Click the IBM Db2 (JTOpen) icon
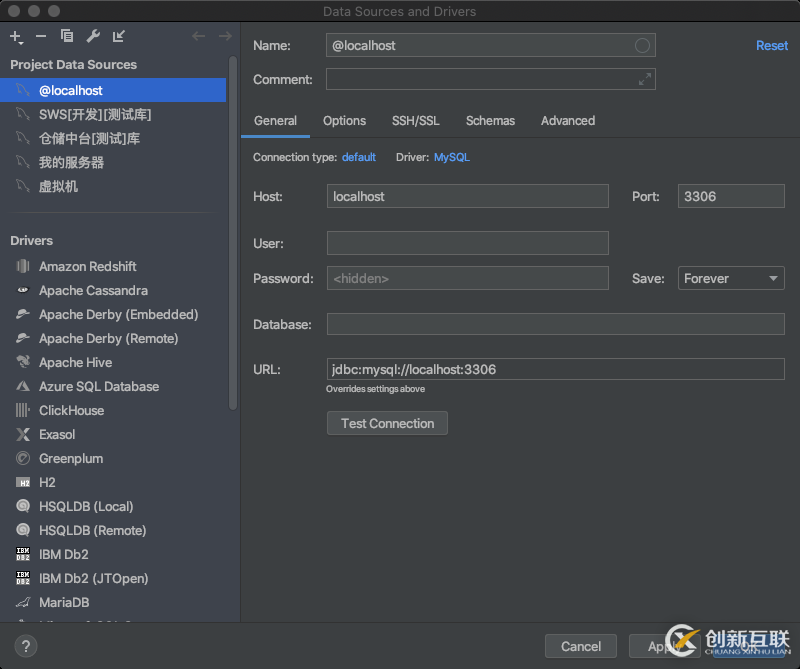Screen dimensions: 800x669 [x=23, y=578]
